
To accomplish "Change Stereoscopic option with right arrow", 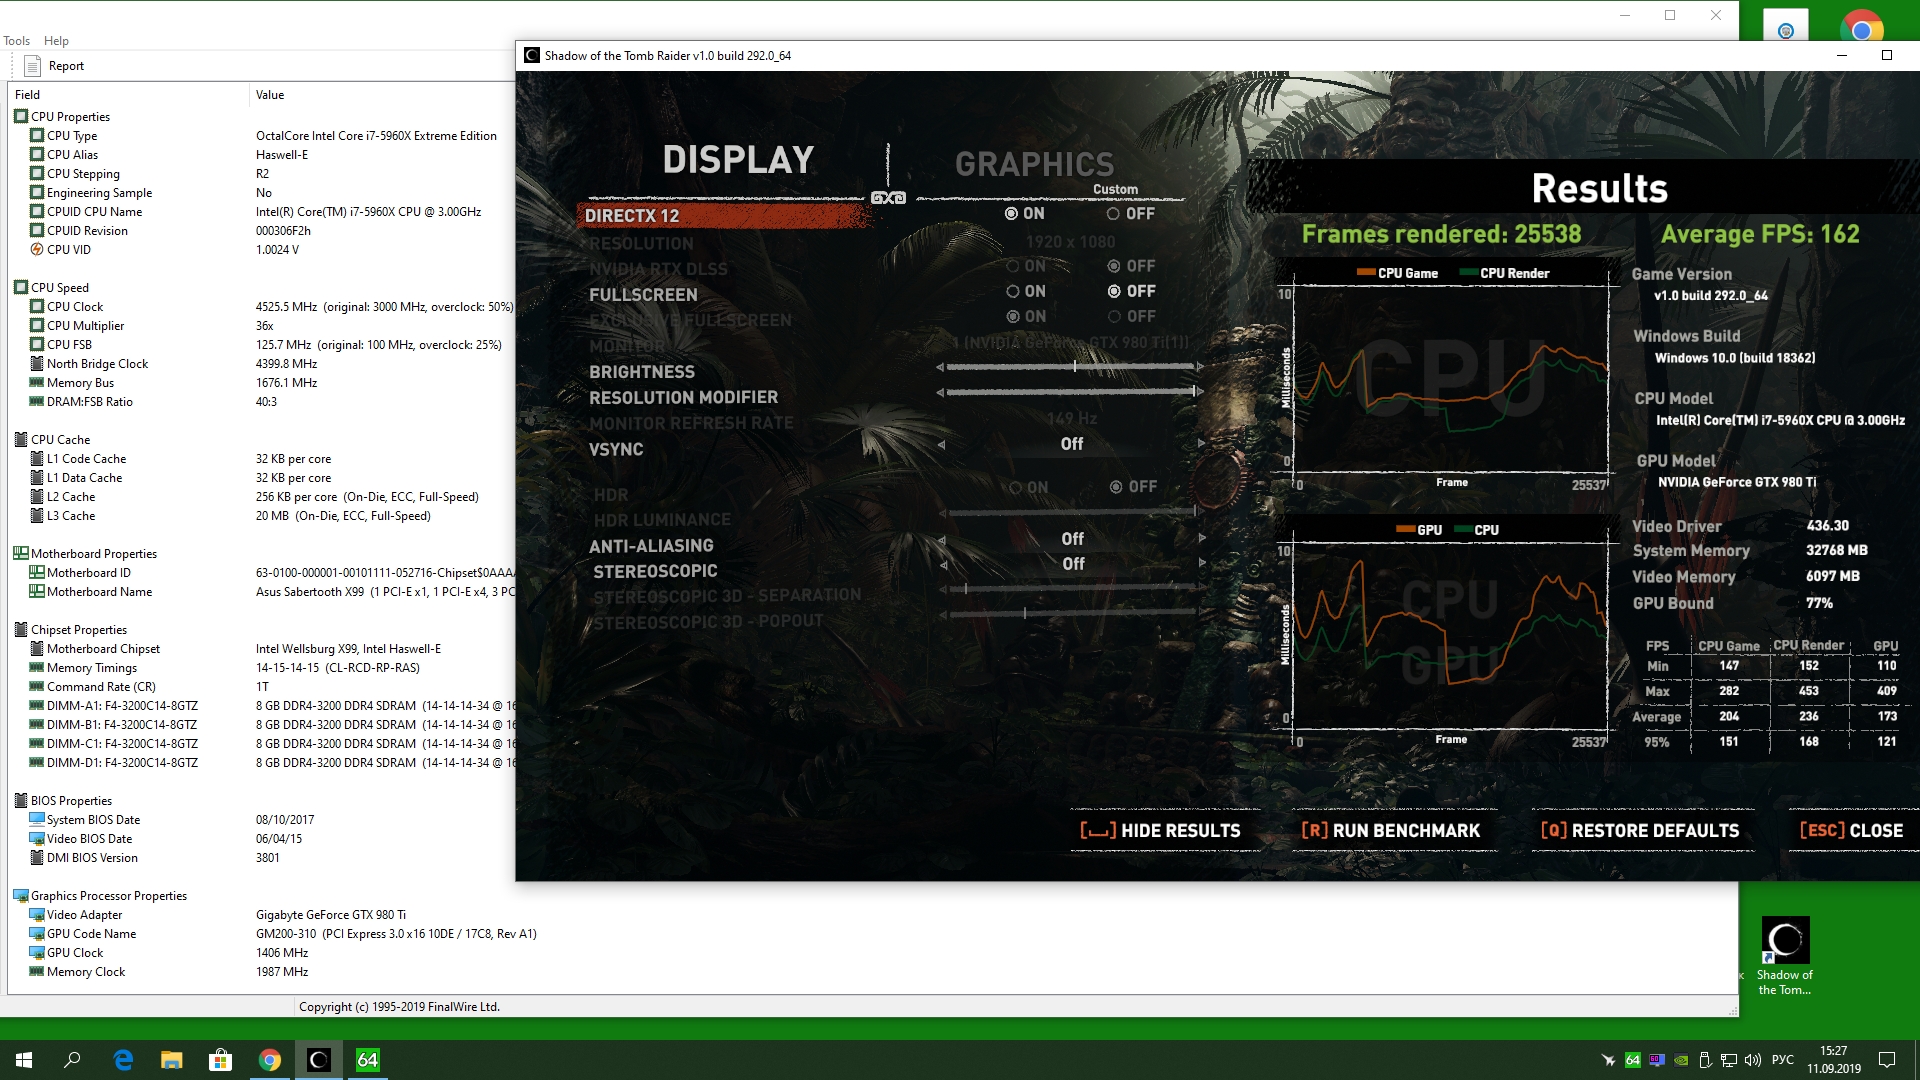I will 1201,563.
